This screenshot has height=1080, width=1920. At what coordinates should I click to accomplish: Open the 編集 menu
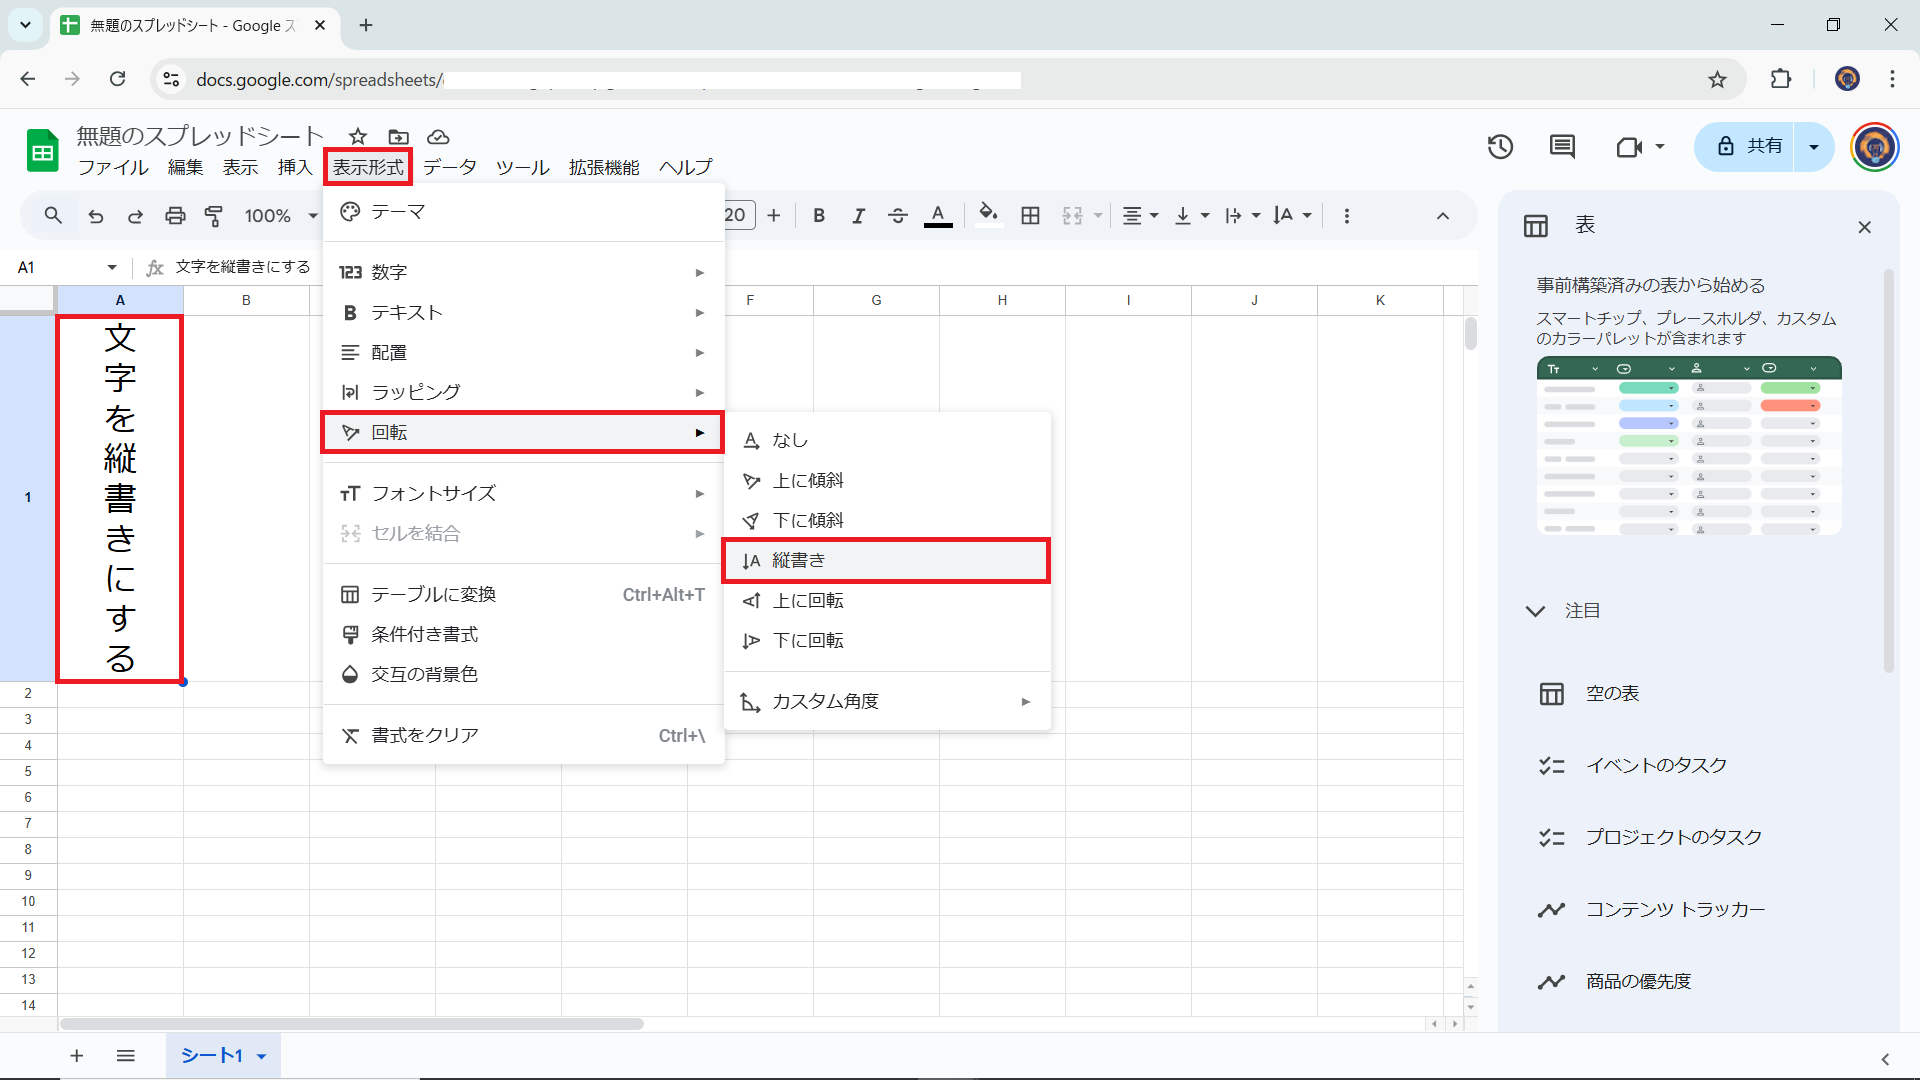pos(185,167)
